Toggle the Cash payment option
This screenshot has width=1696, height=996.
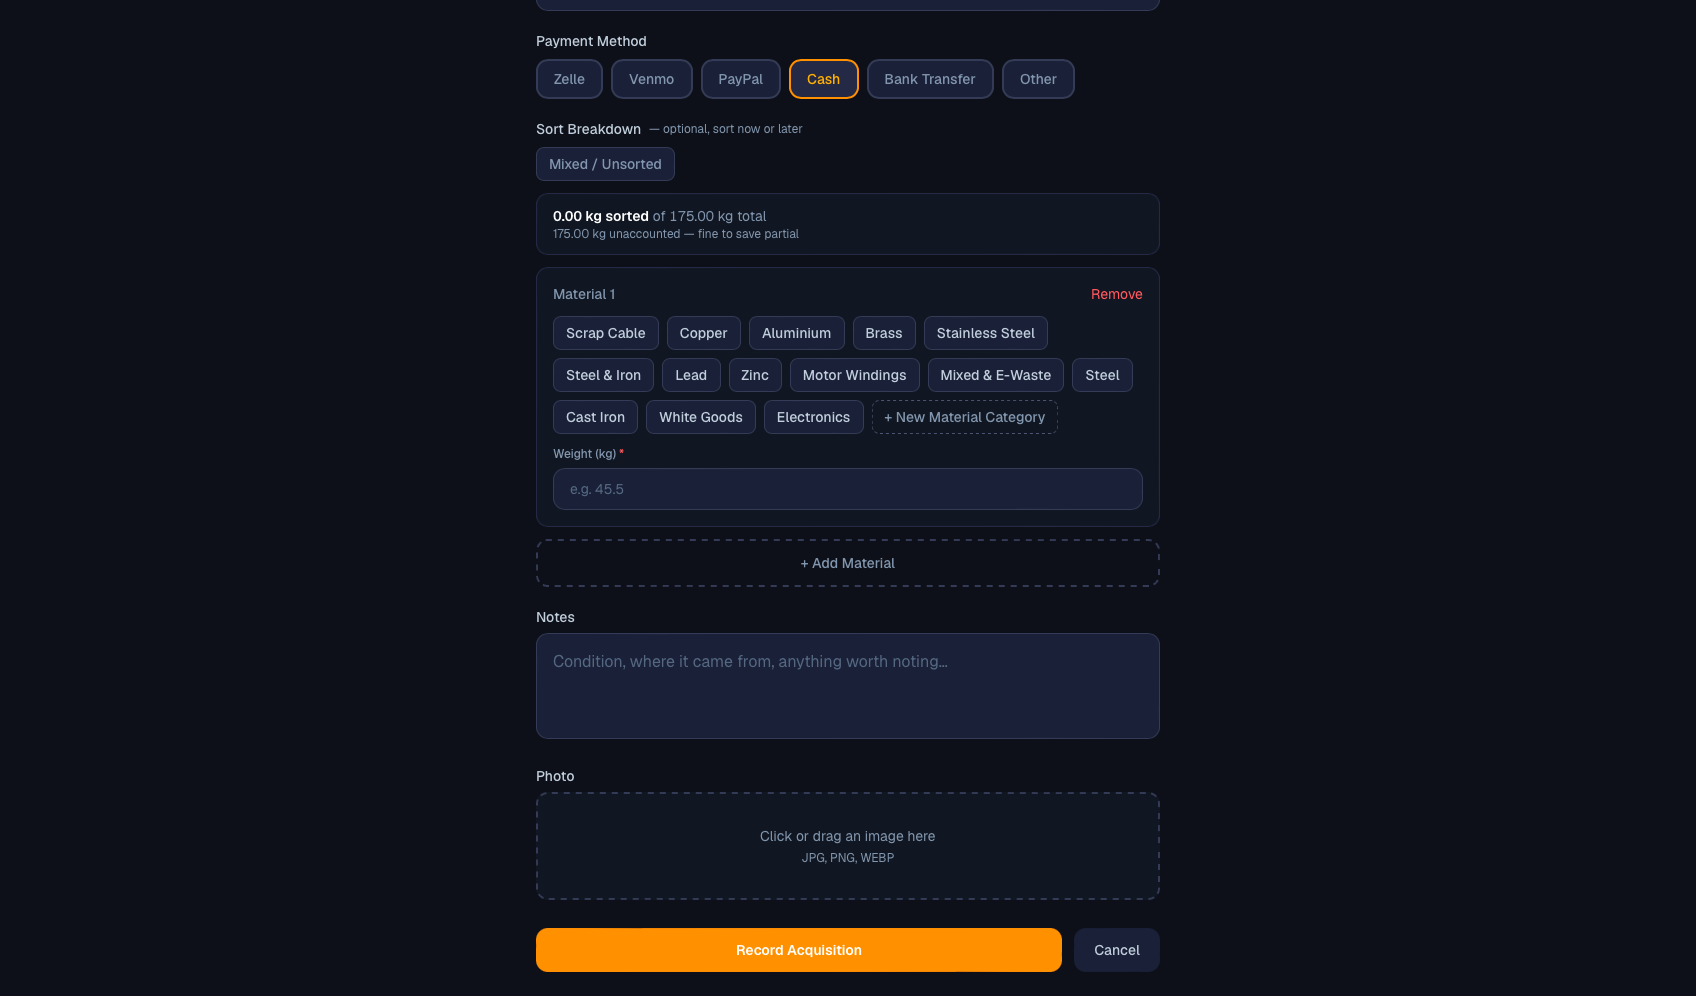pyautogui.click(x=823, y=79)
